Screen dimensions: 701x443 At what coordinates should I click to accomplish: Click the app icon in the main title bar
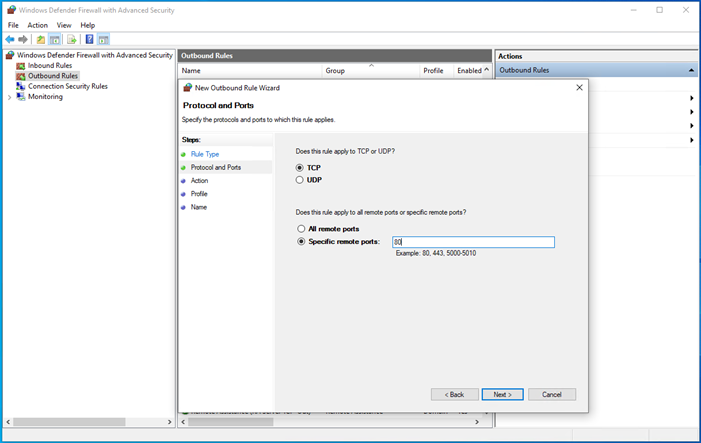click(12, 10)
